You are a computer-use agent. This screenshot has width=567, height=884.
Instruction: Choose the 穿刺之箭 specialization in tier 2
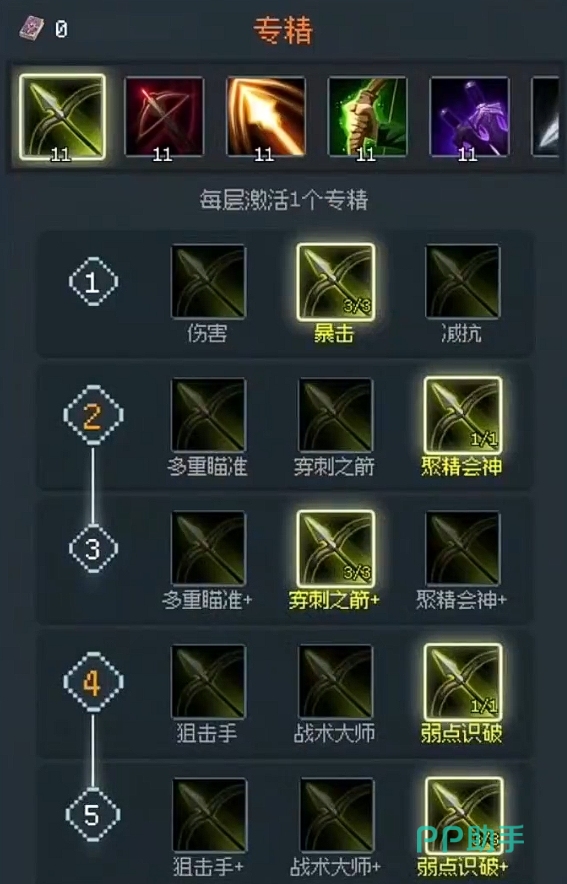click(x=335, y=415)
